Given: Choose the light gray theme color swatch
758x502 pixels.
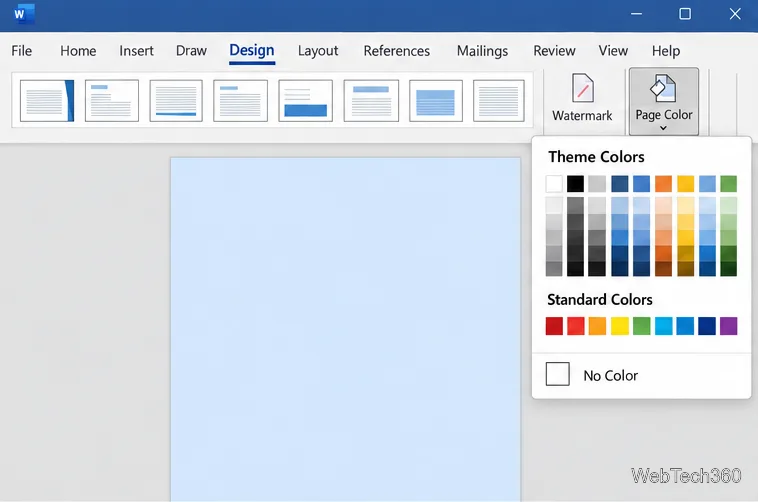Looking at the screenshot, I should coord(597,184).
